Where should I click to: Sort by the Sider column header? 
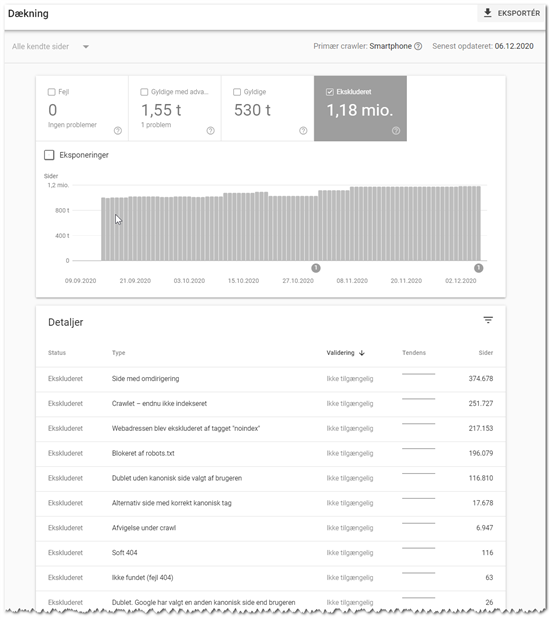pyautogui.click(x=486, y=353)
